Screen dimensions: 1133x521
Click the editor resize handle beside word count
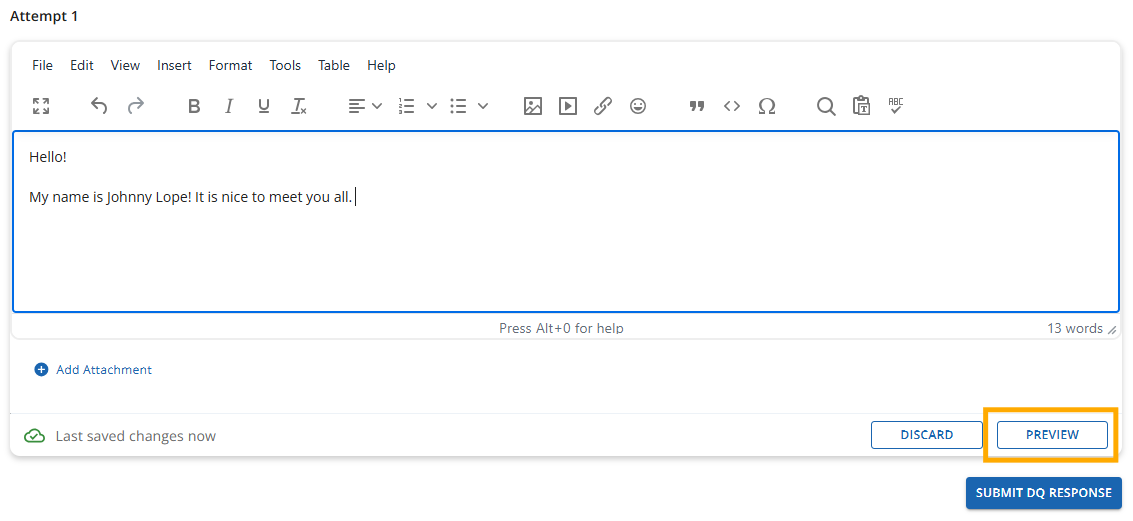[1112, 330]
